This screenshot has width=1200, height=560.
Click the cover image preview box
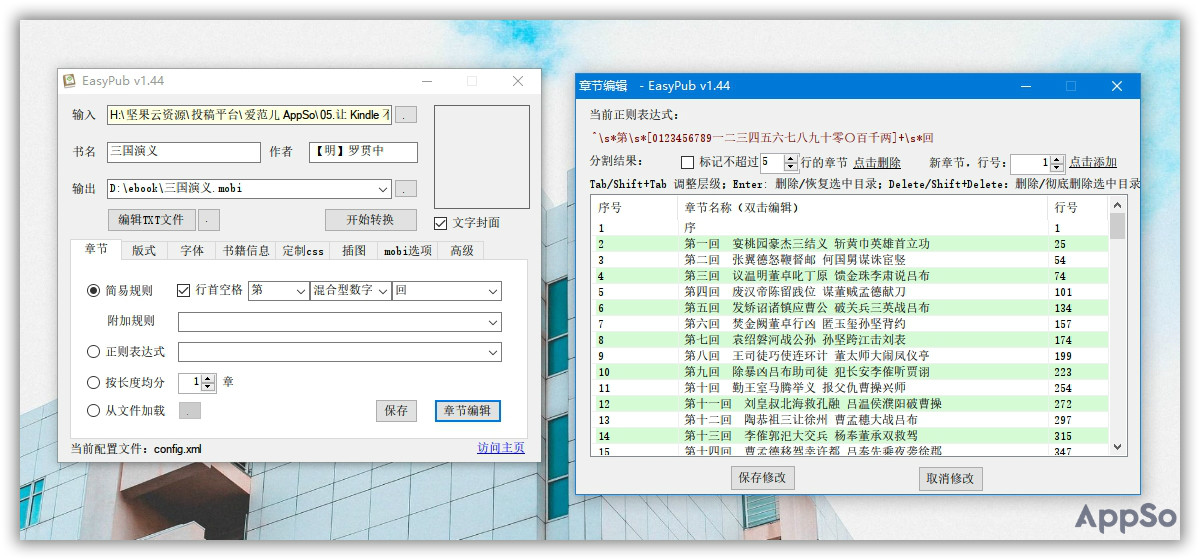point(482,157)
